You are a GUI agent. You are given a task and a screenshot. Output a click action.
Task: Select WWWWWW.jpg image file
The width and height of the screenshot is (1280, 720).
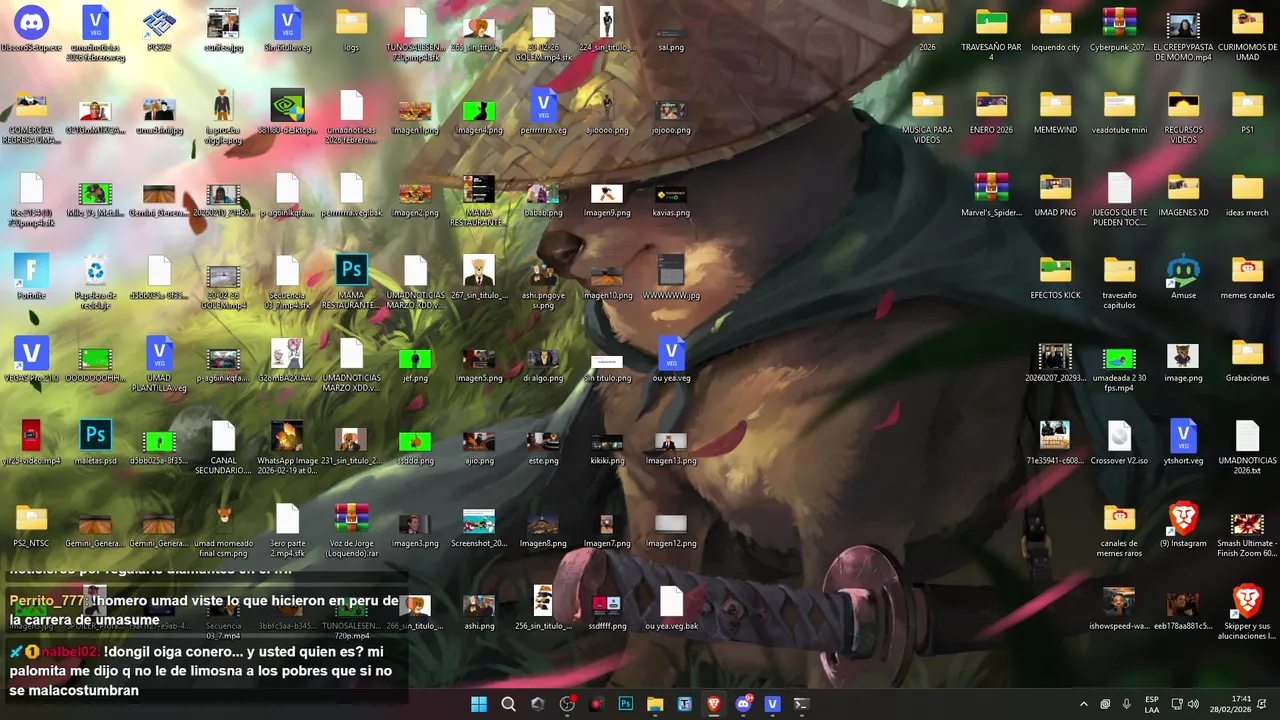tap(671, 278)
